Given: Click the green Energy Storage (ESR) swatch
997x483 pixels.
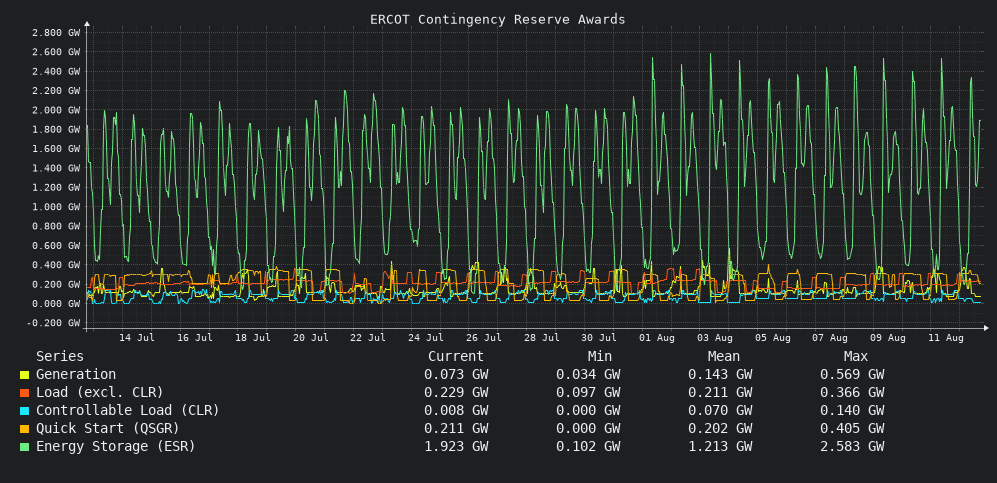Looking at the screenshot, I should click(25, 447).
